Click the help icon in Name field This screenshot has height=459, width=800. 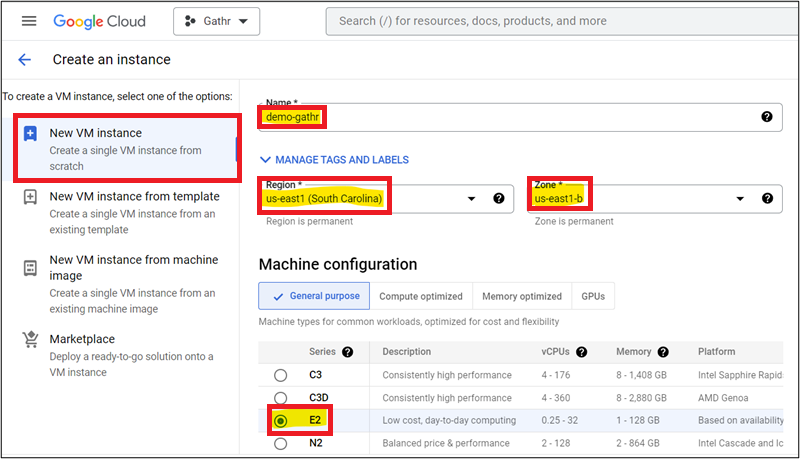[766, 117]
